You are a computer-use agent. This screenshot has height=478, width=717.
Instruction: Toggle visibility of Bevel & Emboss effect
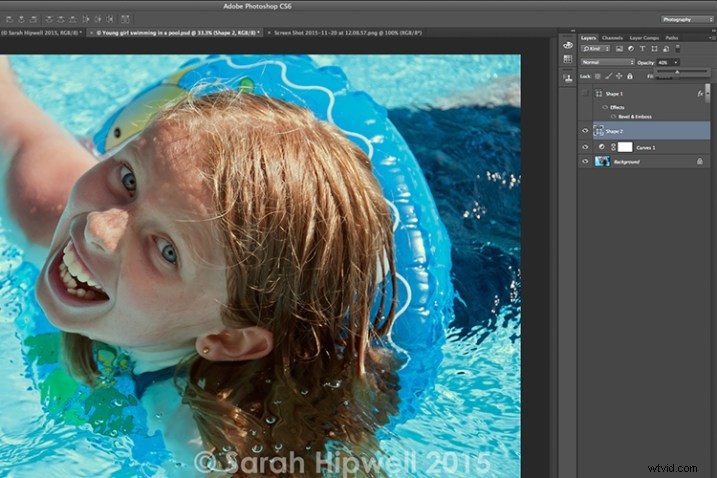[613, 117]
